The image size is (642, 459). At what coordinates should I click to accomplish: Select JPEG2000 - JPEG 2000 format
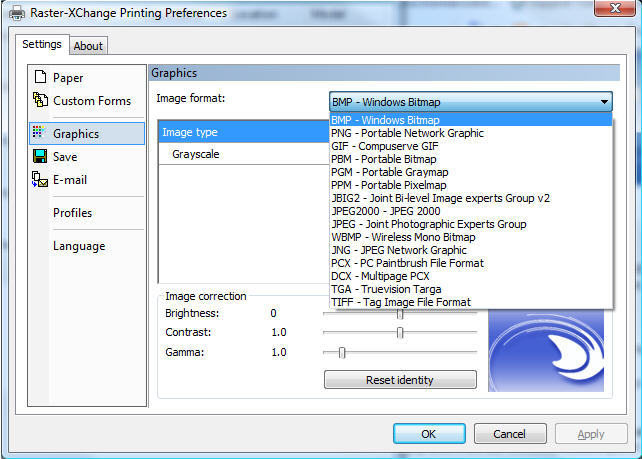[x=471, y=211]
